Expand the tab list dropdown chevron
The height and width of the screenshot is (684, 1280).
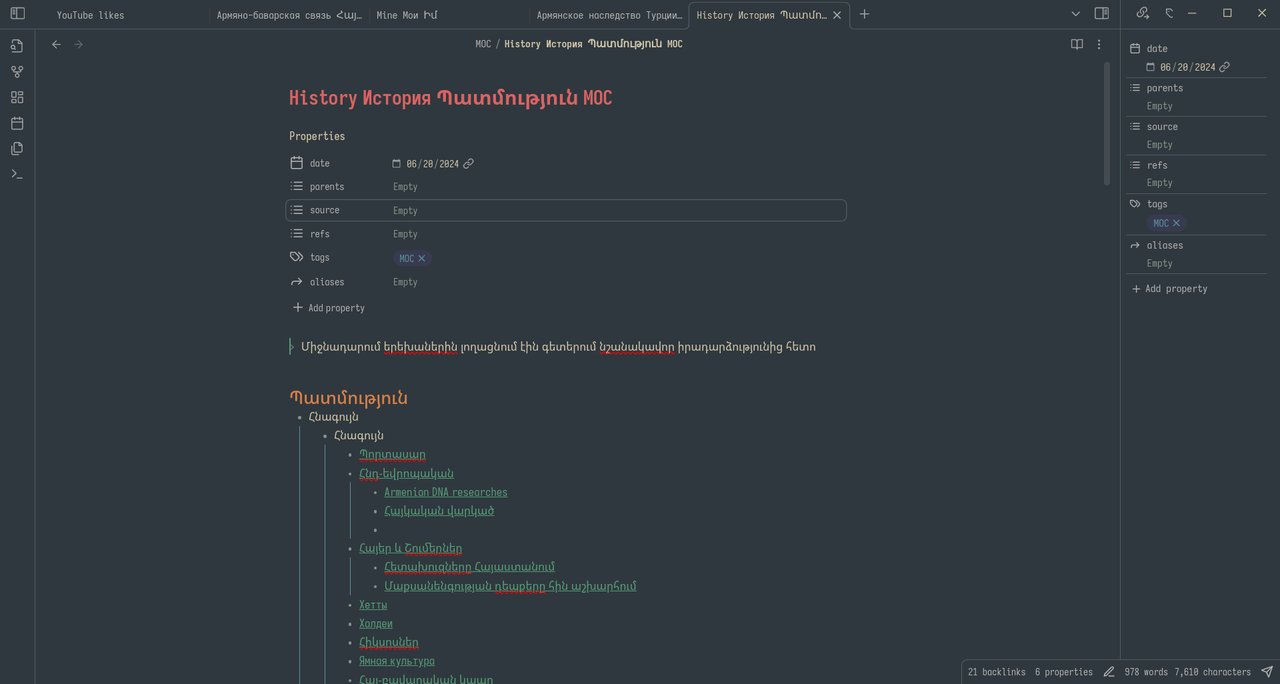1076,14
